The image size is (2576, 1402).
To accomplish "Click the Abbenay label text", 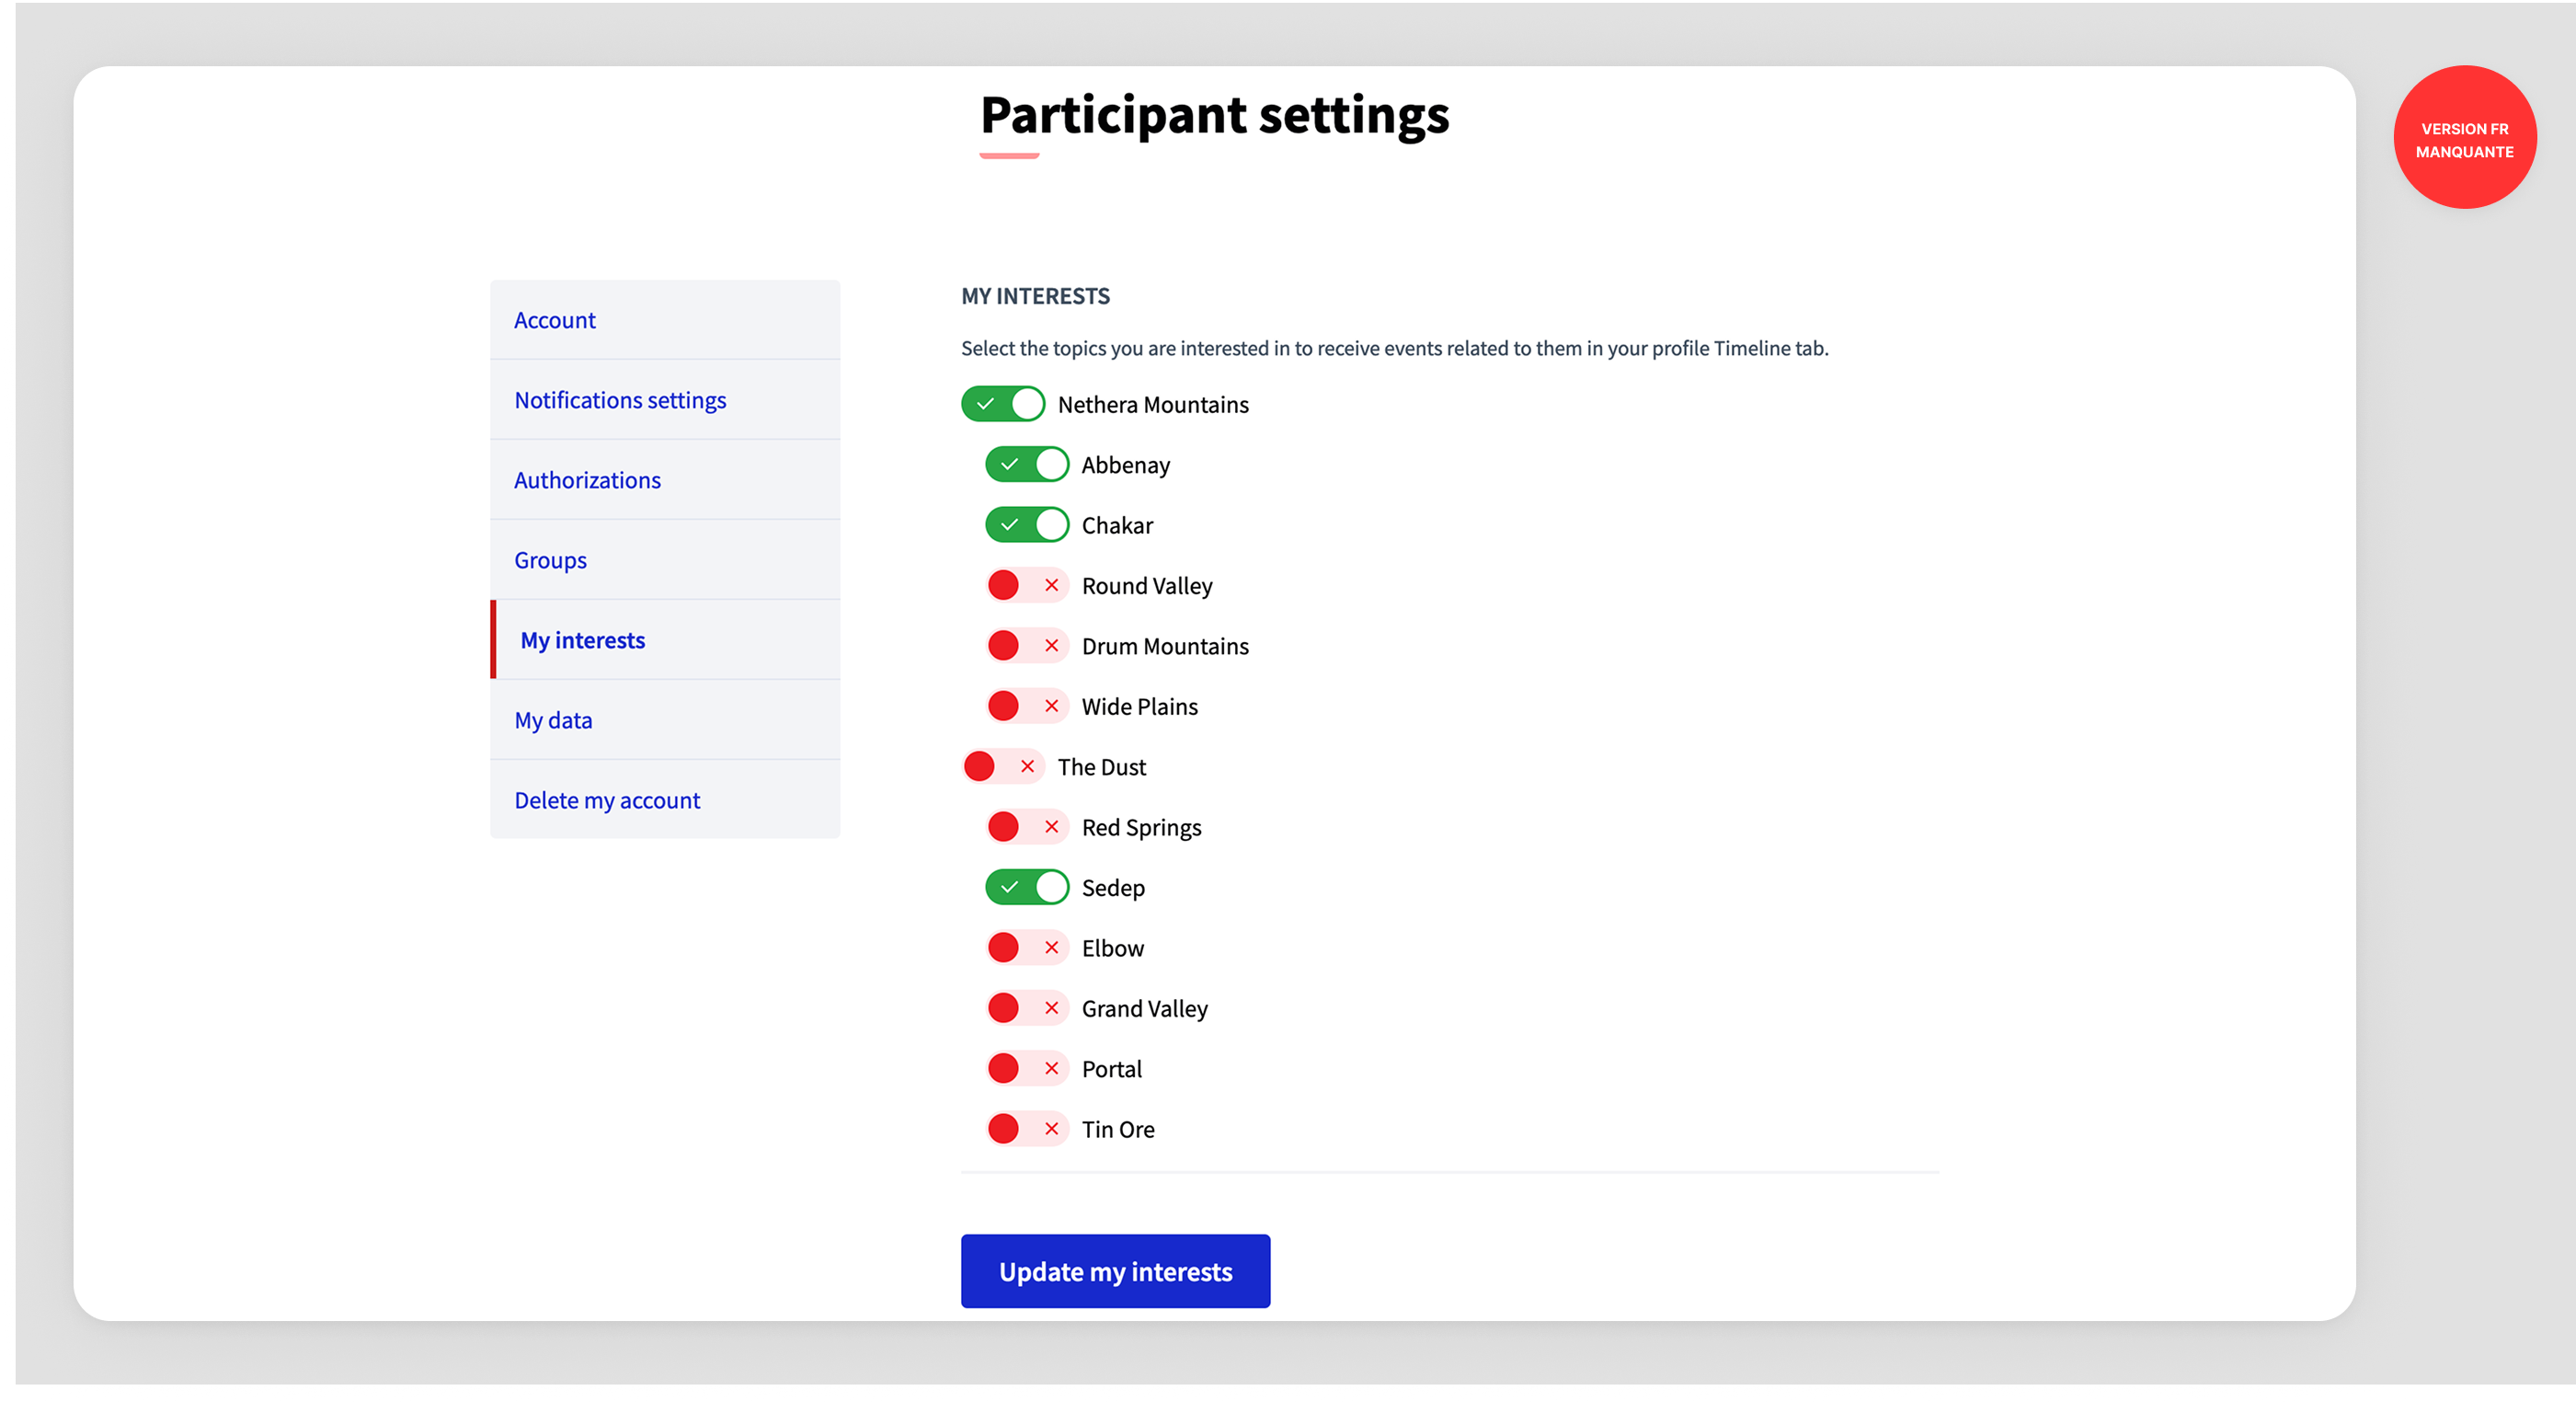I will (1125, 466).
